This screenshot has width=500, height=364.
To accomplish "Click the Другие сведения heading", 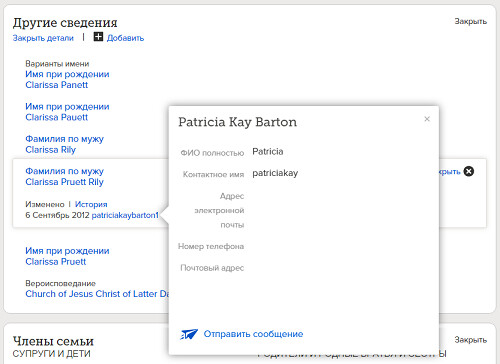I will pyautogui.click(x=65, y=23).
